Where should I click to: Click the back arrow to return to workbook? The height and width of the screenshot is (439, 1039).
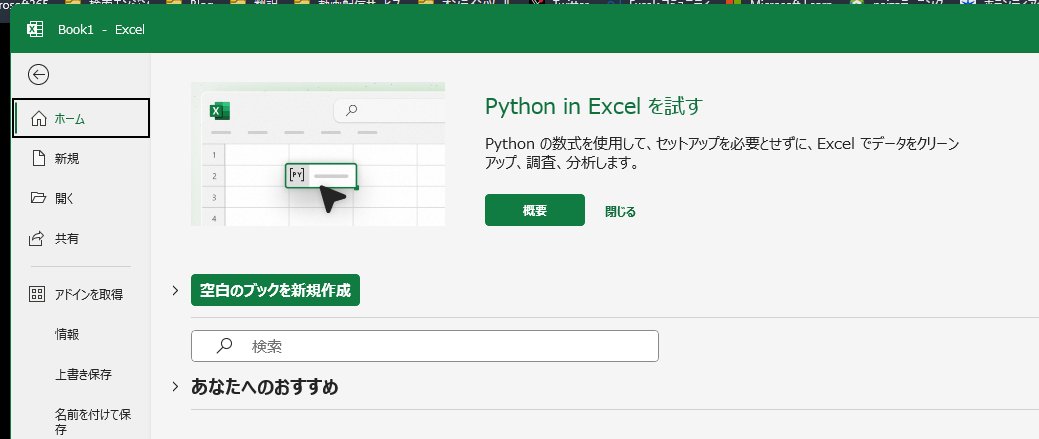point(38,75)
